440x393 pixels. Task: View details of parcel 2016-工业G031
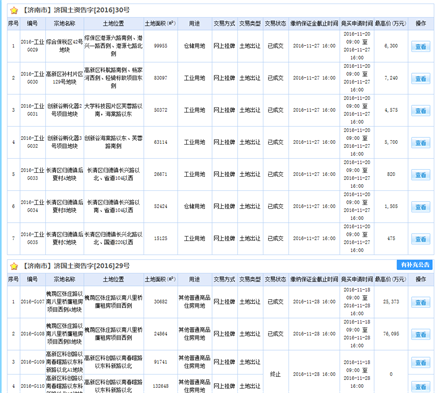(420, 111)
